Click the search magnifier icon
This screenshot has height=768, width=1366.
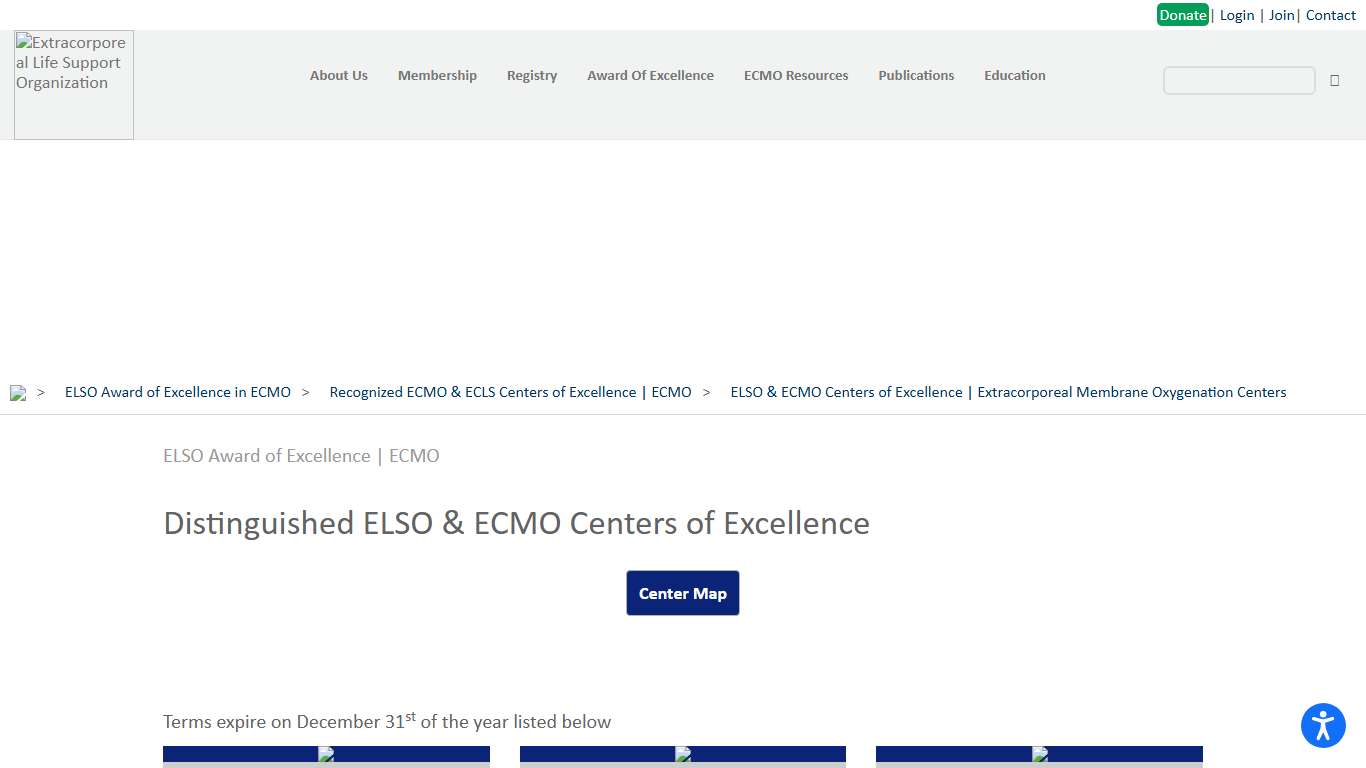tap(1335, 80)
